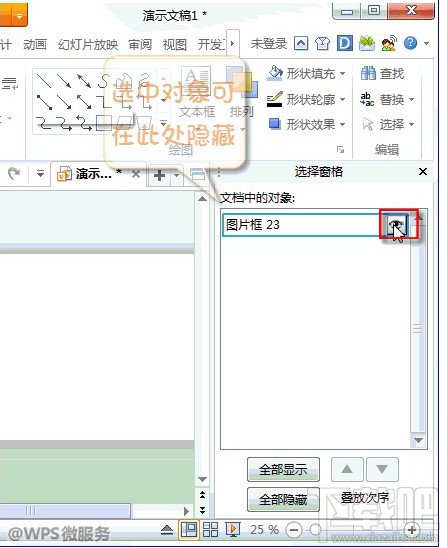Open the 动画 ribbon tab

(x=35, y=44)
